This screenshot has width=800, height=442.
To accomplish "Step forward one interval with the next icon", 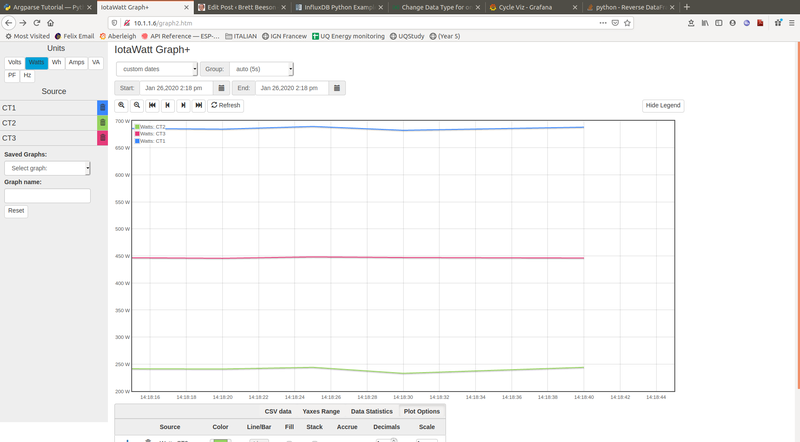I will point(183,105).
